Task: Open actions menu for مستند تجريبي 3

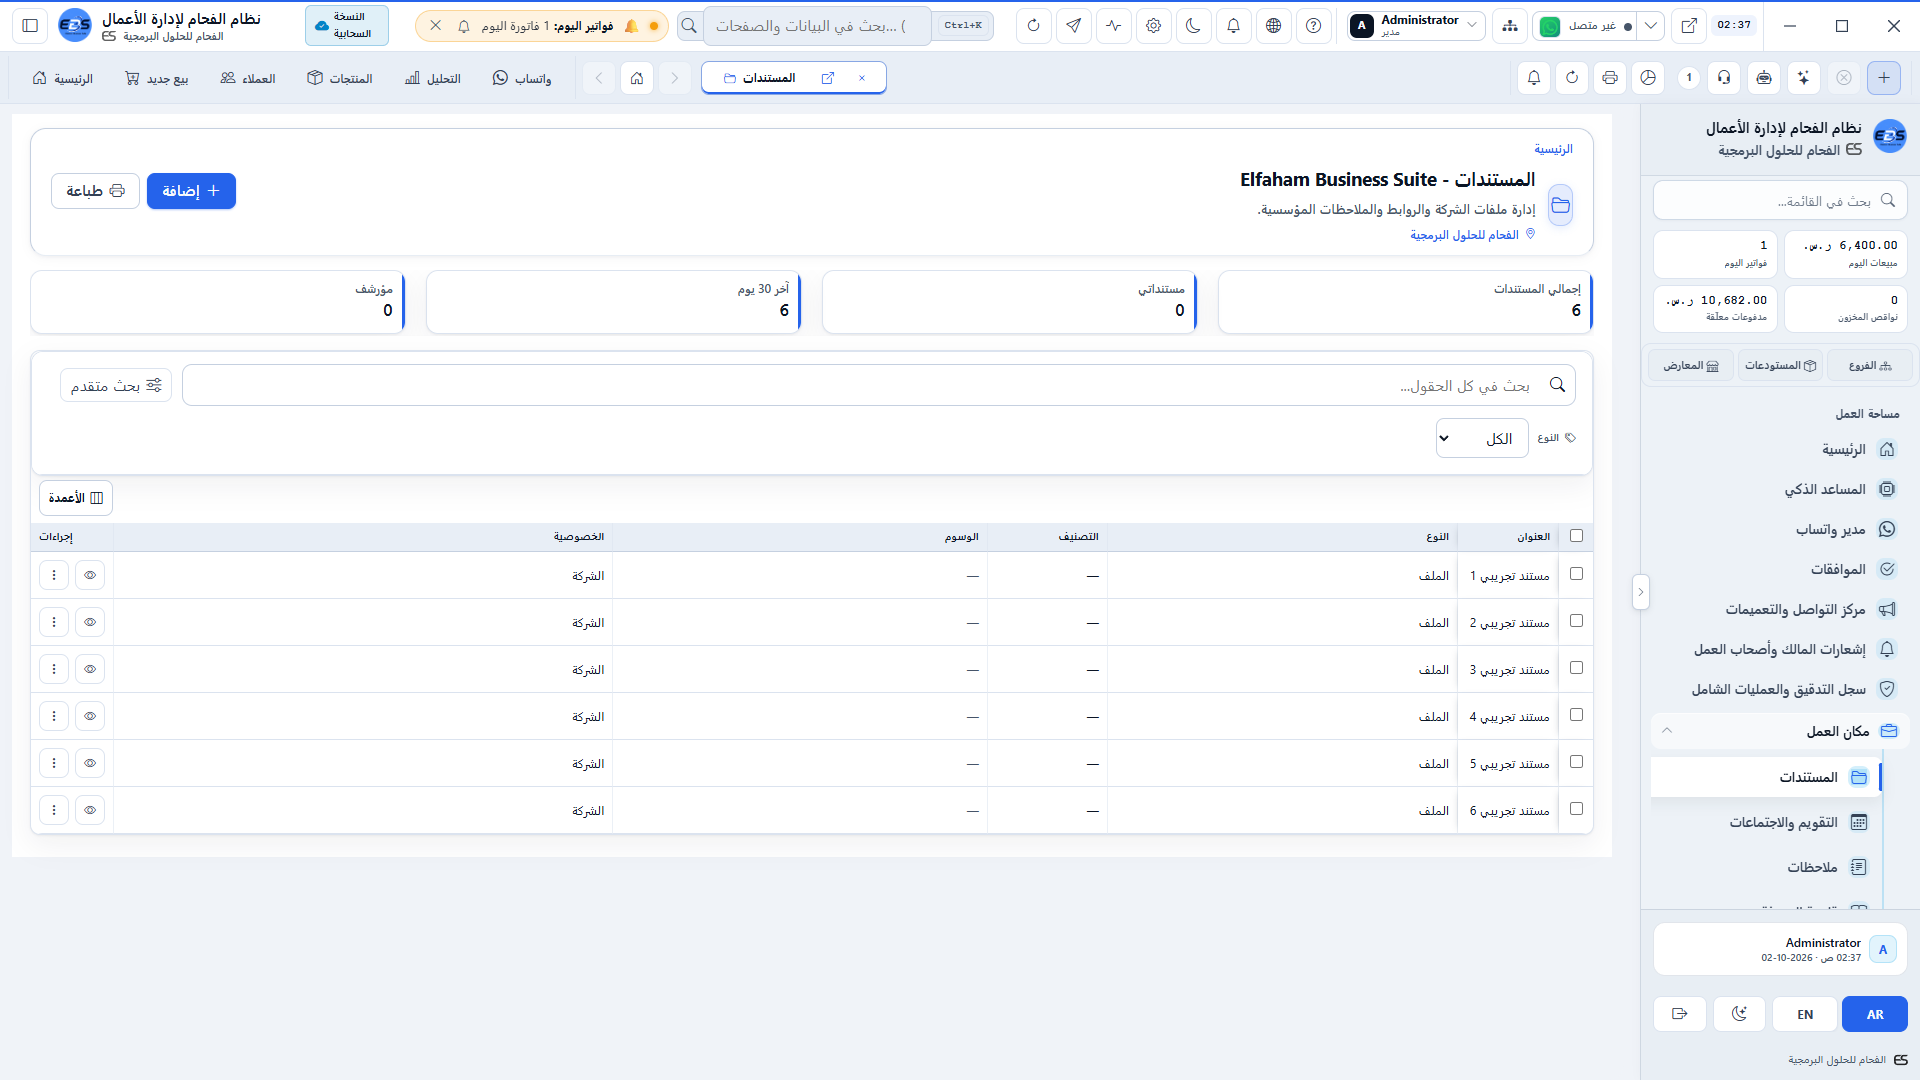Action: (54, 670)
